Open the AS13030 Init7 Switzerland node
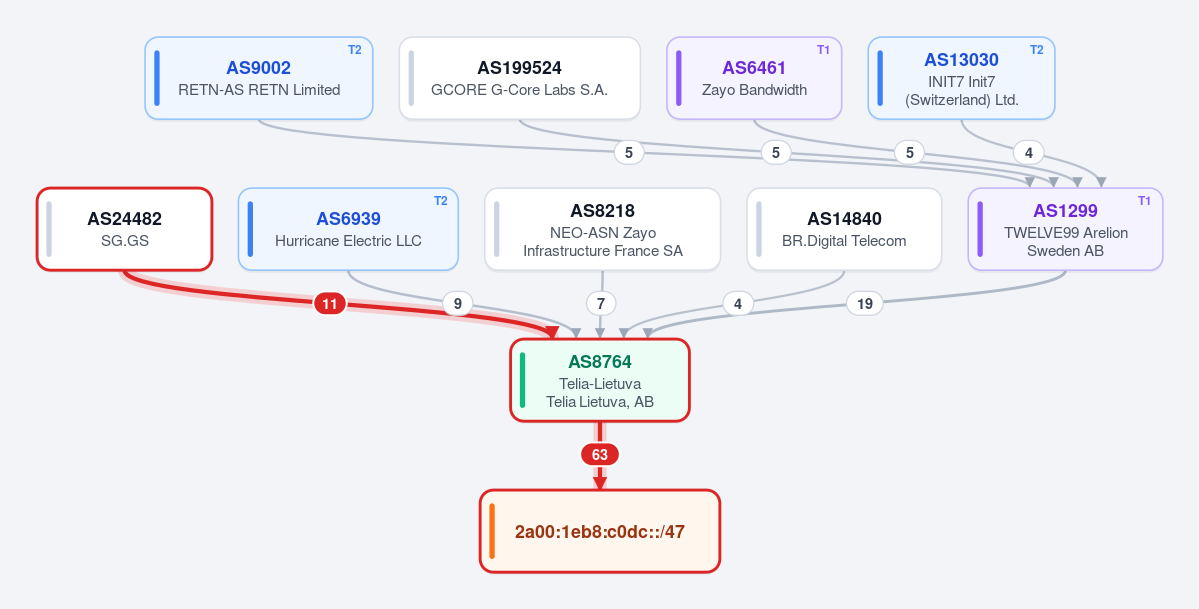The image size is (1199, 609). [x=961, y=78]
